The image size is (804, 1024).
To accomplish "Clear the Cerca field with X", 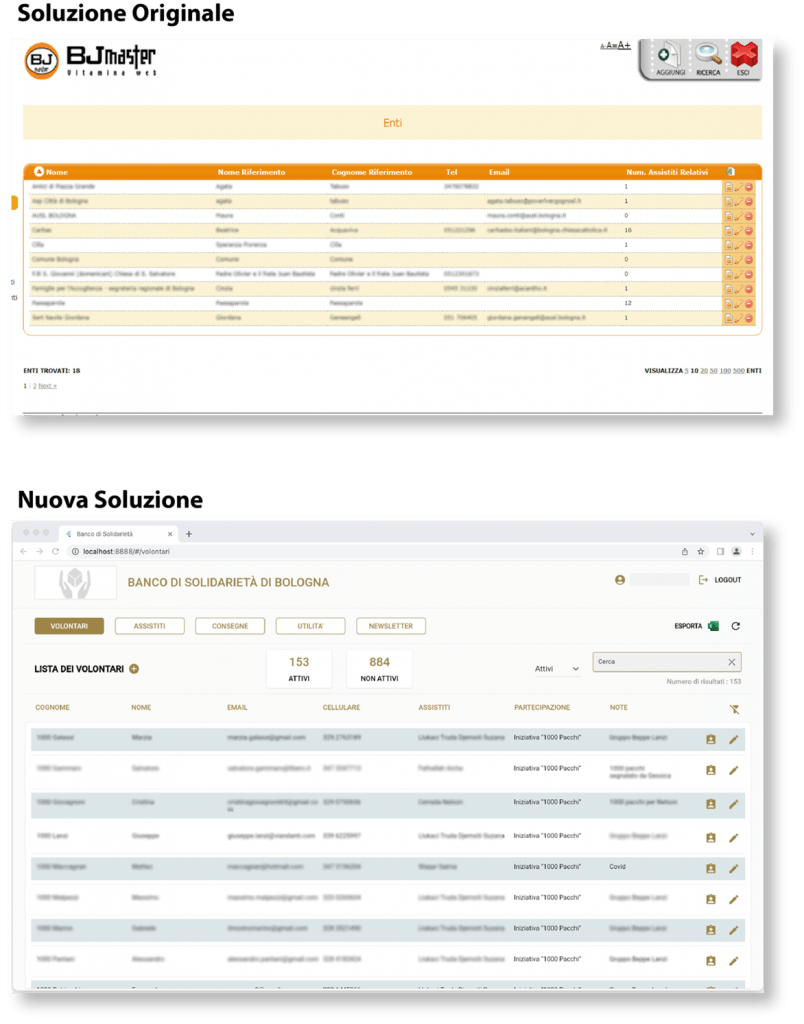I will (x=732, y=662).
